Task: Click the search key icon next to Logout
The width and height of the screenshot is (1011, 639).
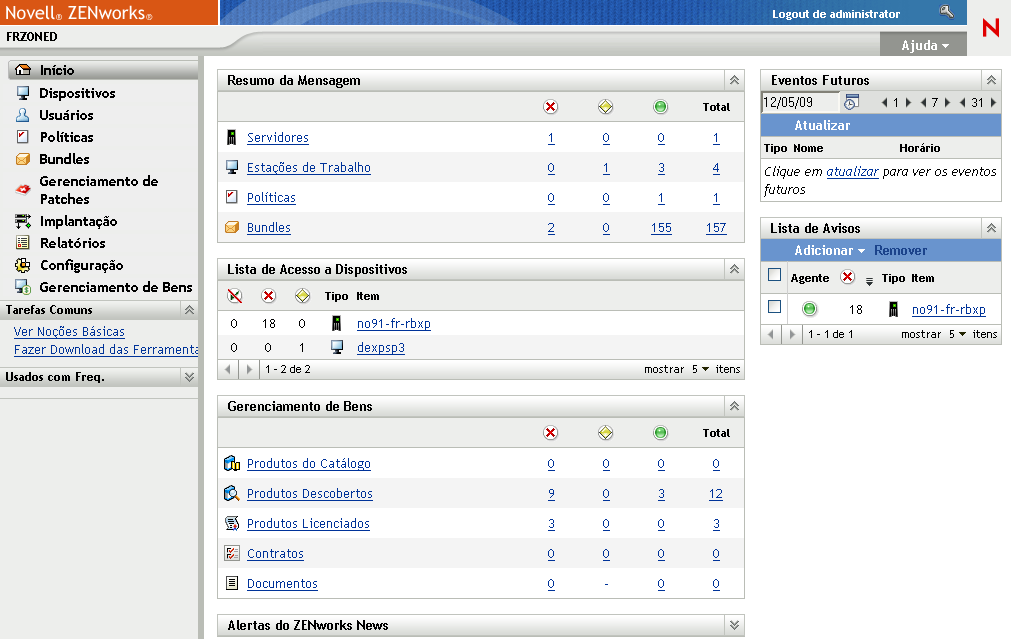Action: (946, 12)
